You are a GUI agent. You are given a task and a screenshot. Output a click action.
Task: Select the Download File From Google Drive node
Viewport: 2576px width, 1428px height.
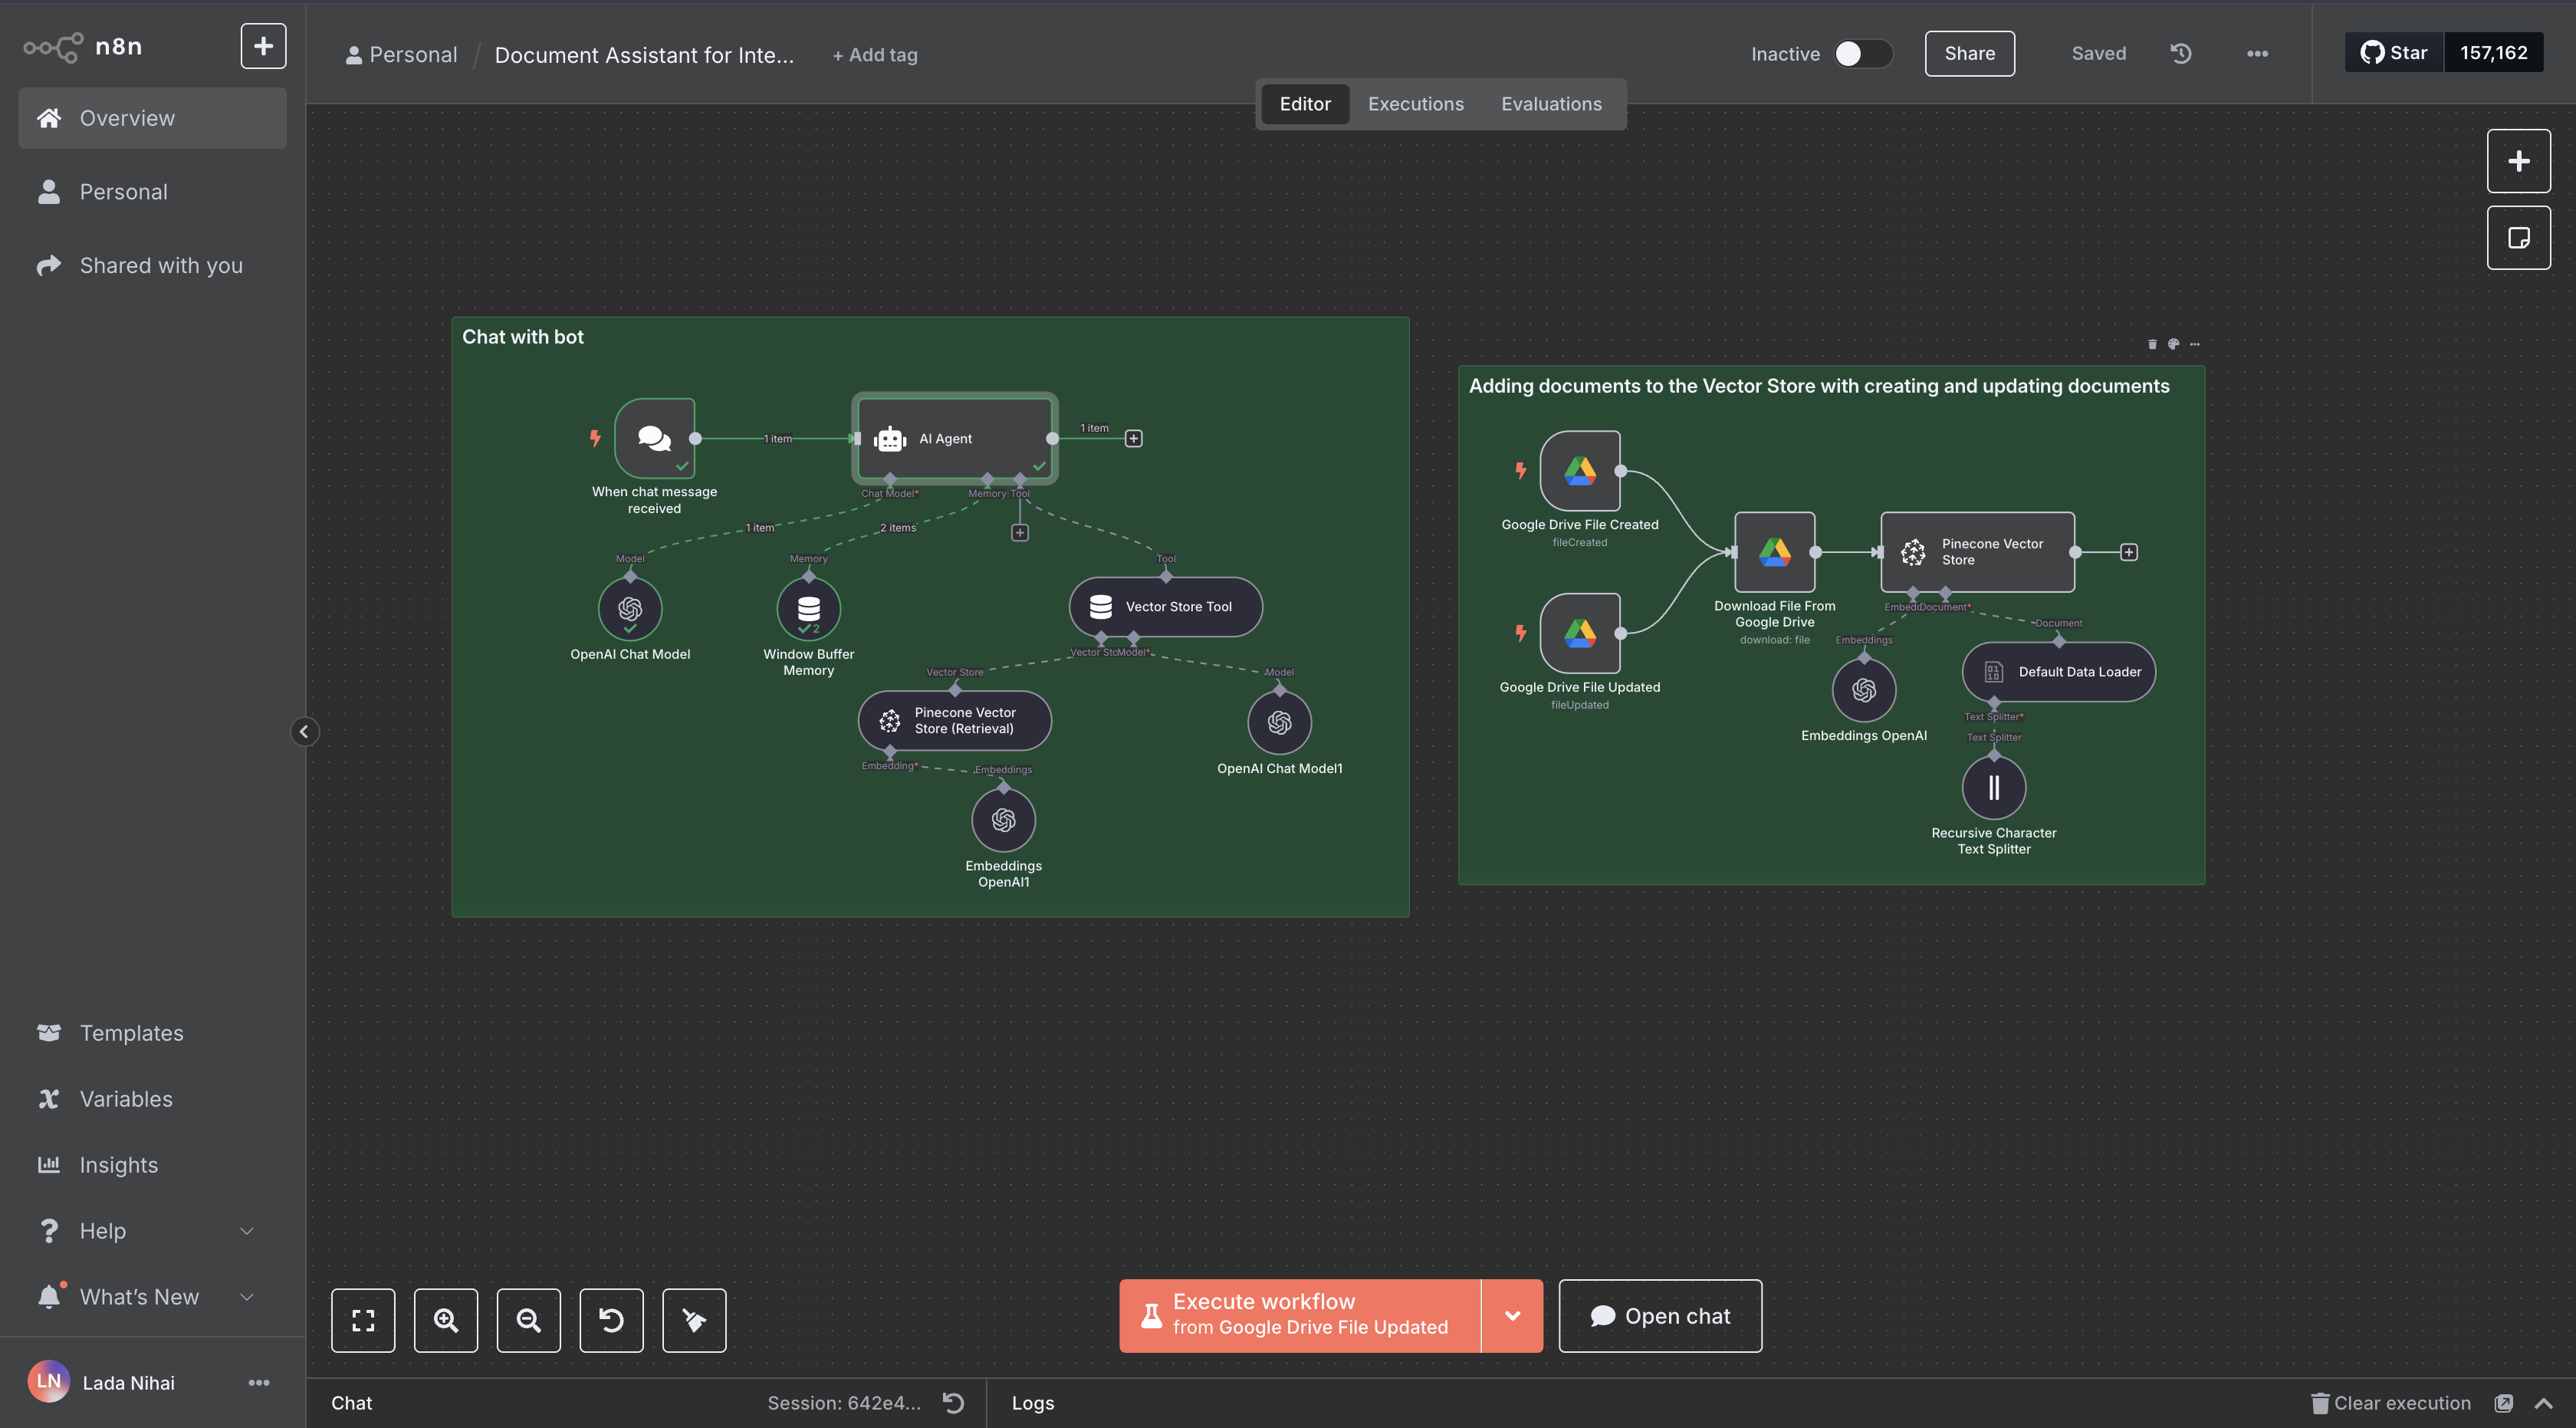1775,552
